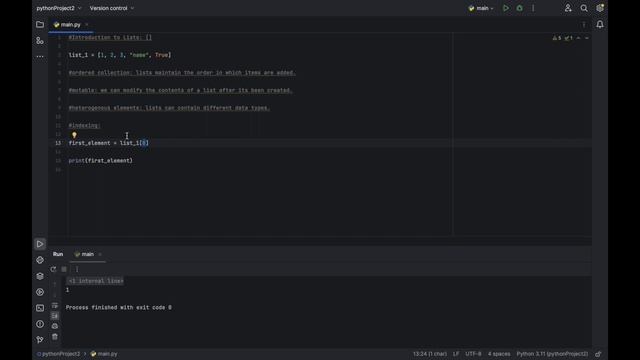
Task: Open the Notifications bell
Action: (600, 24)
